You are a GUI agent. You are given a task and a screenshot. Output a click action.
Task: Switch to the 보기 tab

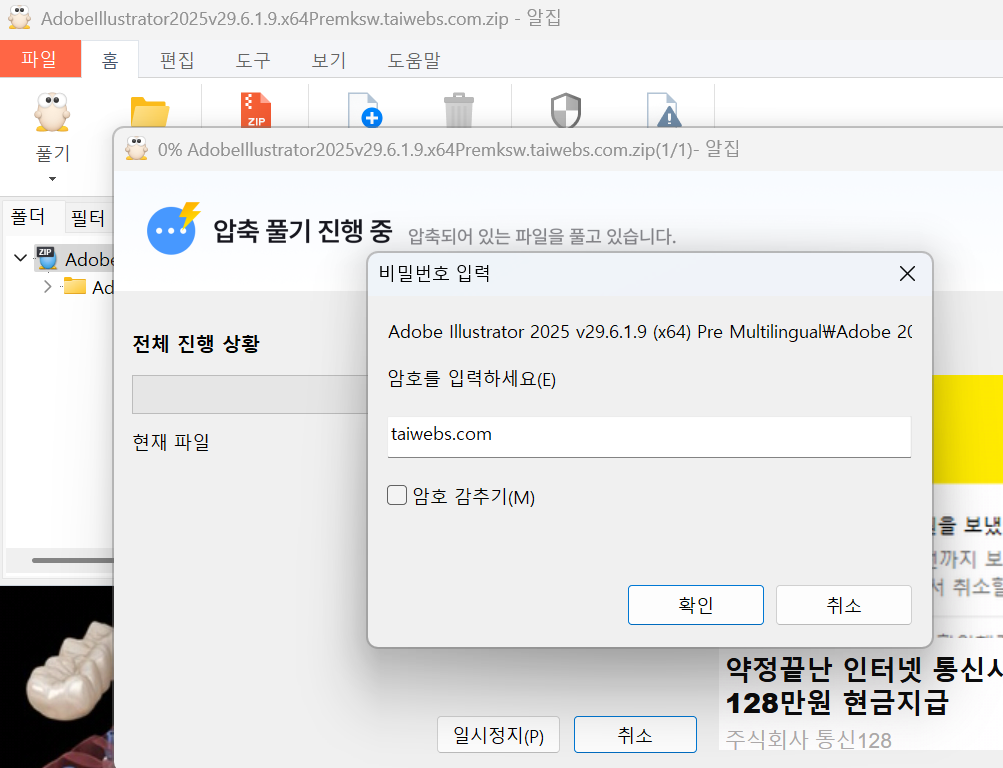click(x=329, y=60)
